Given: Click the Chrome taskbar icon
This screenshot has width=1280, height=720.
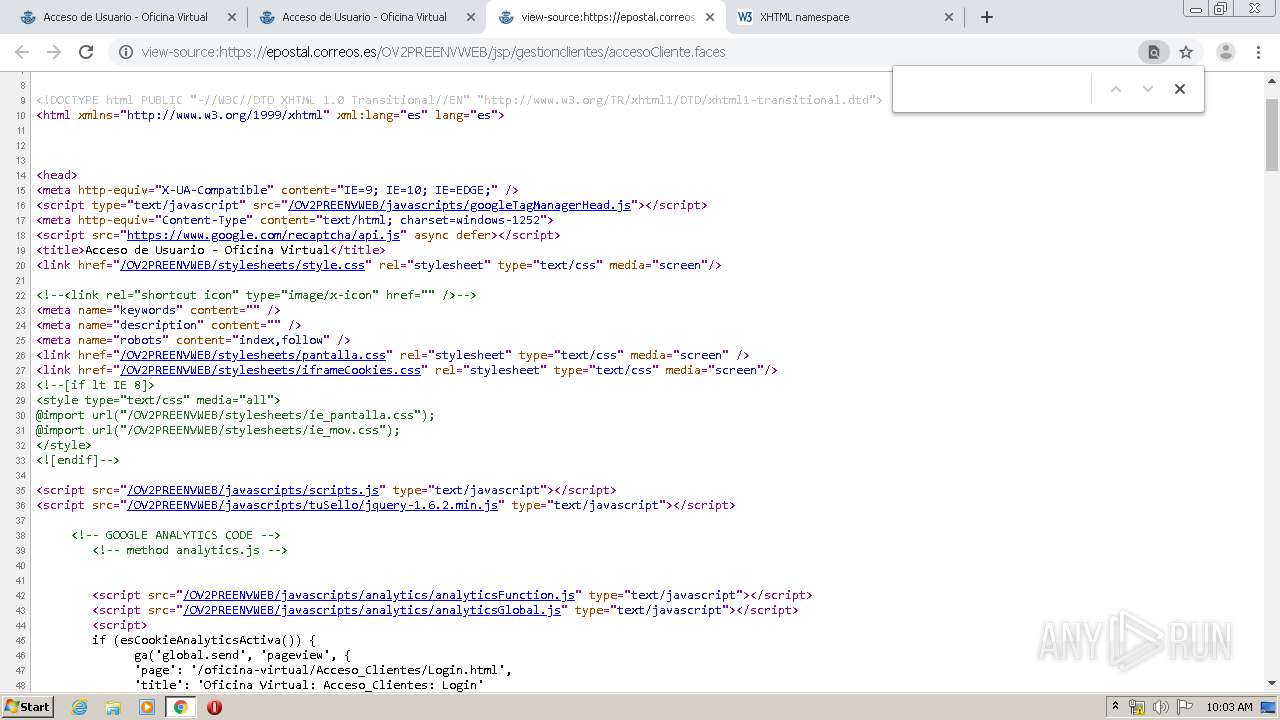Looking at the screenshot, I should [180, 707].
